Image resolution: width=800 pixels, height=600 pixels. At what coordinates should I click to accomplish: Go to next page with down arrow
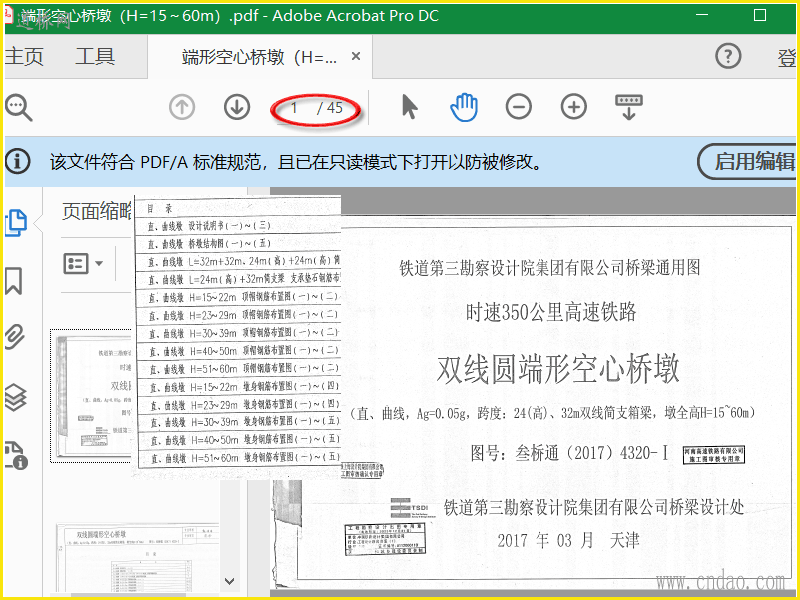[237, 107]
